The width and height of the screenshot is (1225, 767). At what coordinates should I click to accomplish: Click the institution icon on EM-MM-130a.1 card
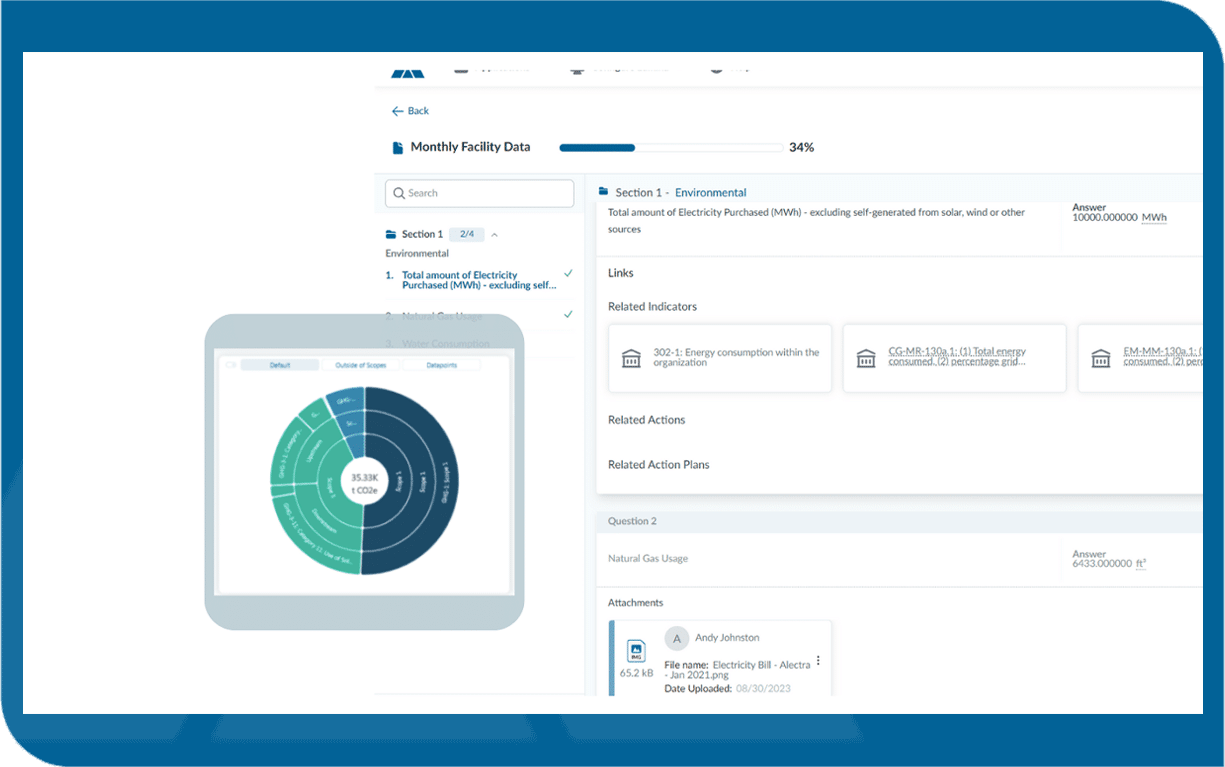(1101, 358)
